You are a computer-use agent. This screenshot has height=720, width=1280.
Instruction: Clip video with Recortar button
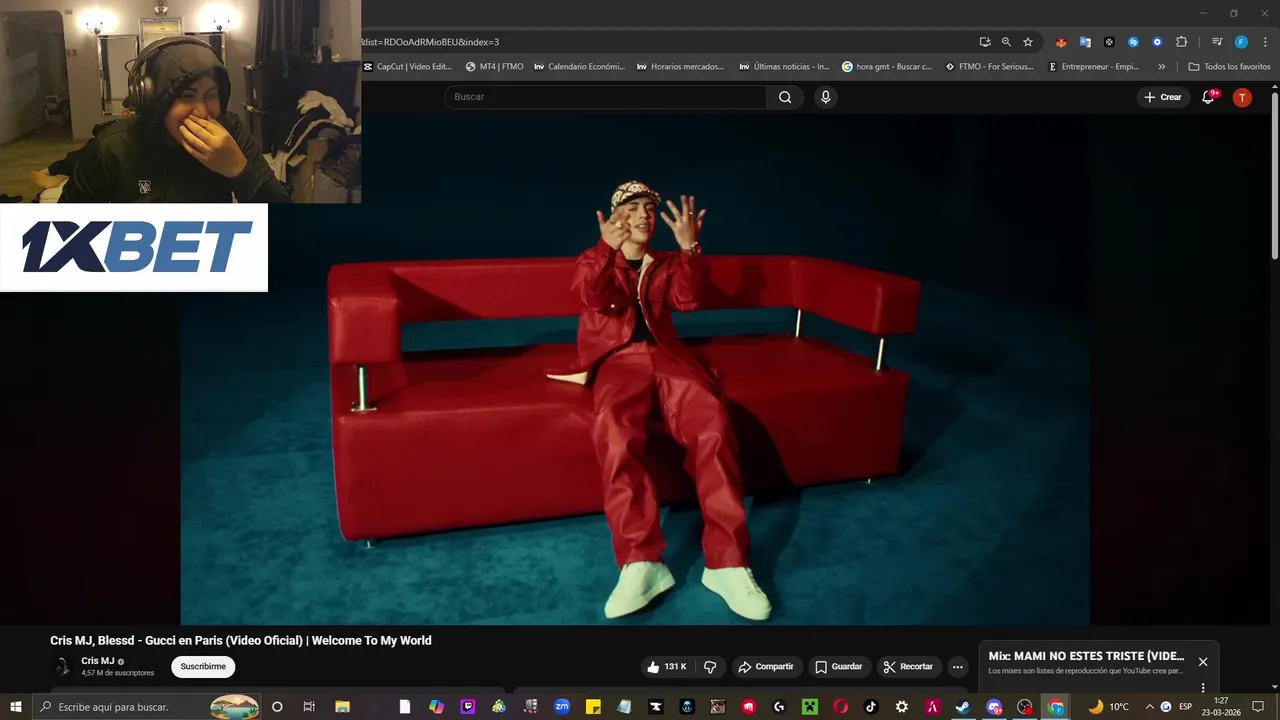pos(908,667)
